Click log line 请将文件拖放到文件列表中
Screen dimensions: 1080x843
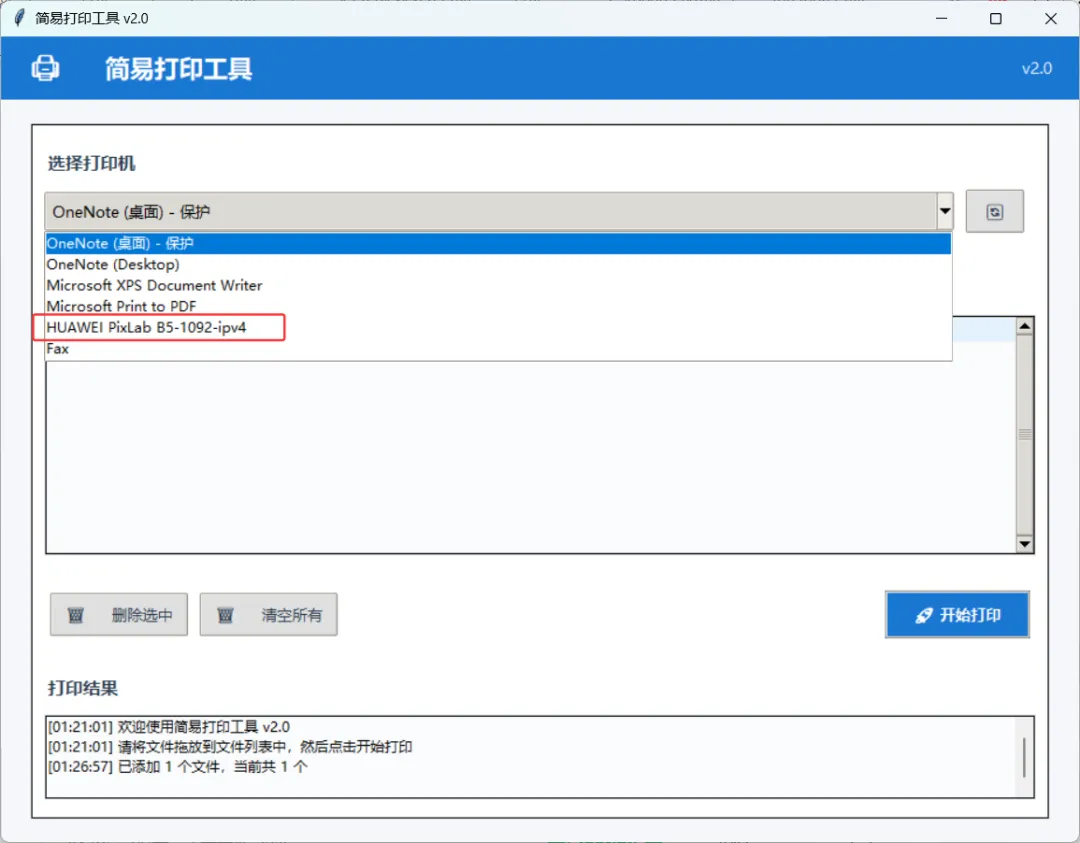pos(230,747)
